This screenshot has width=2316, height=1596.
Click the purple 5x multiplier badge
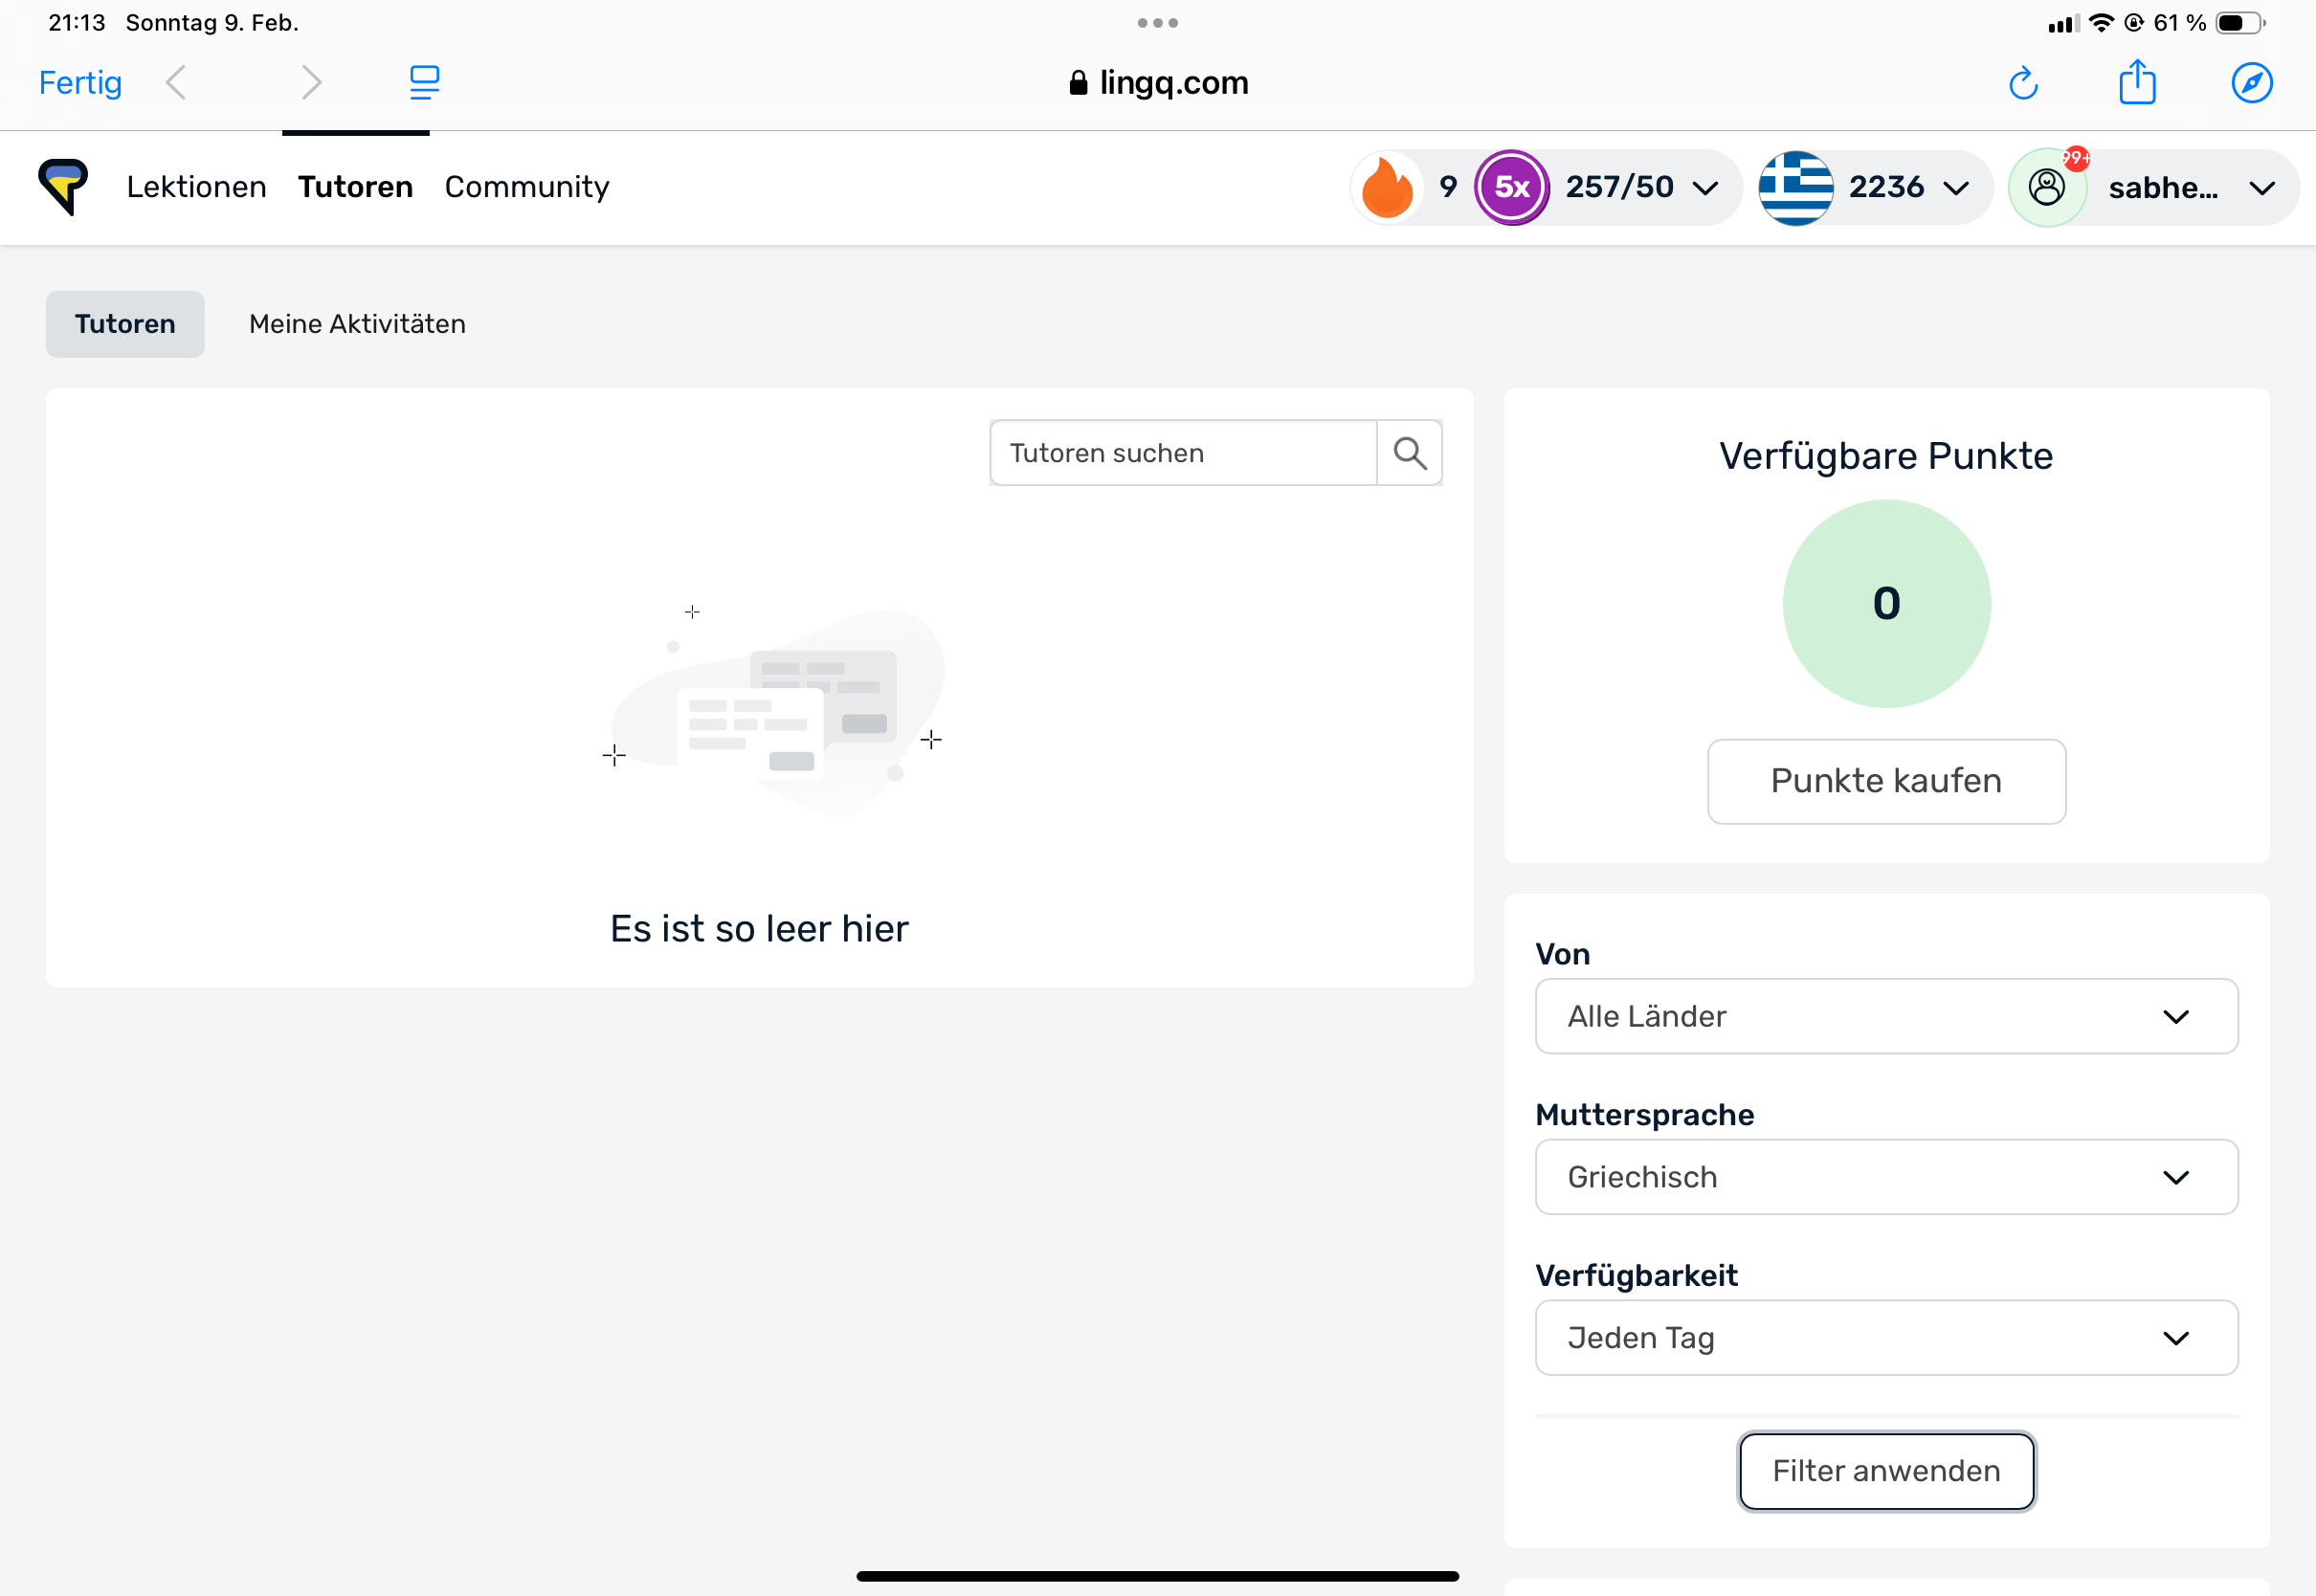(x=1511, y=187)
